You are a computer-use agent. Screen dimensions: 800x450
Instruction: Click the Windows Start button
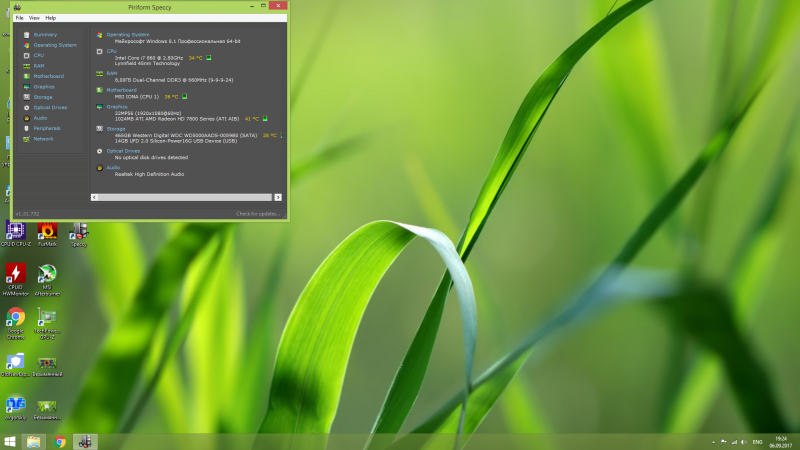10,441
